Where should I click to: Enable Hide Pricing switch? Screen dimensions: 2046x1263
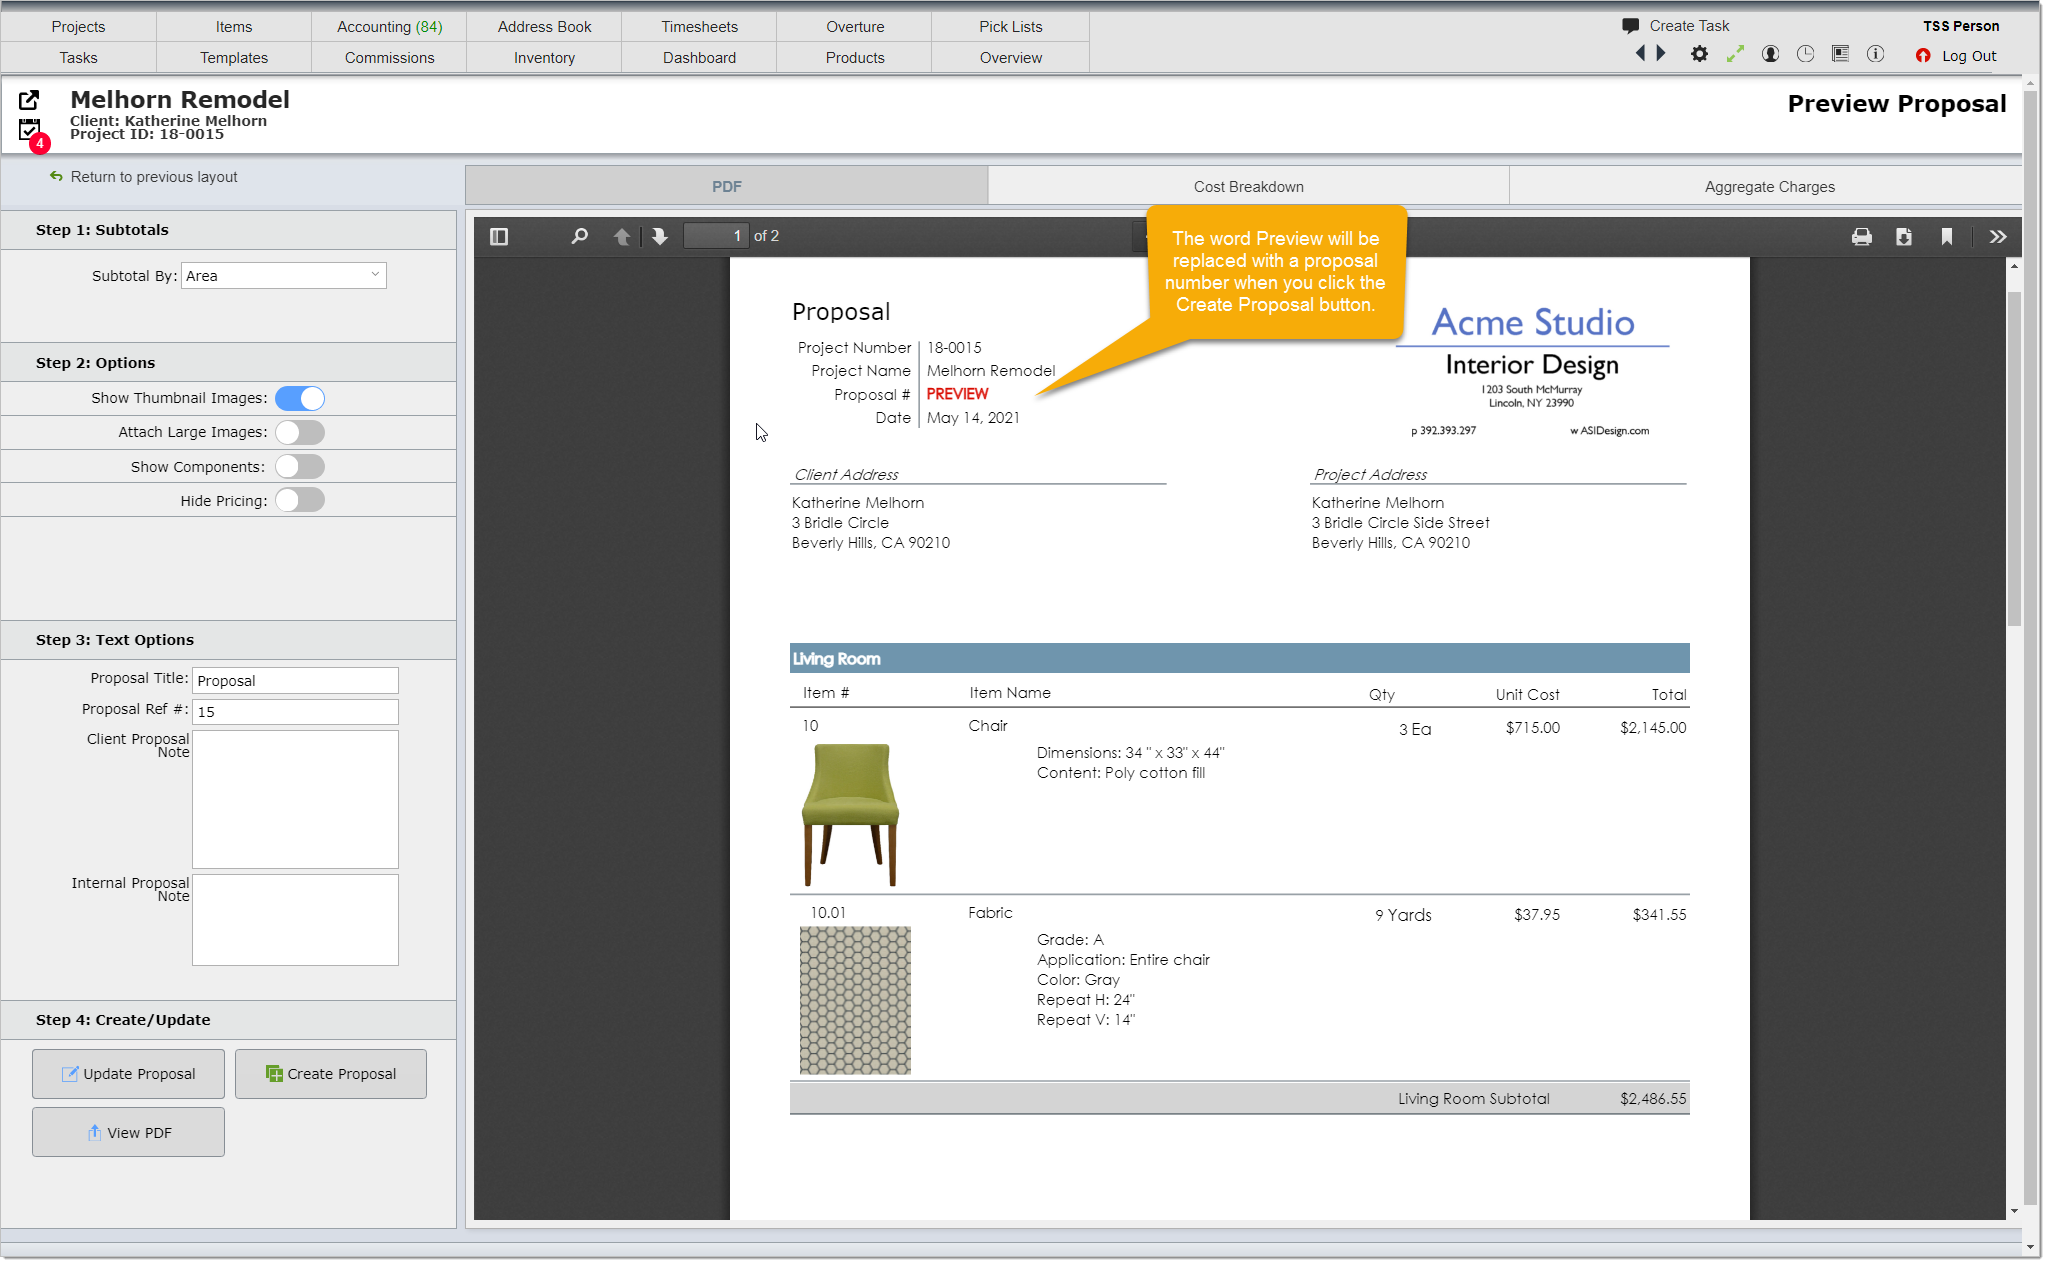pos(300,500)
